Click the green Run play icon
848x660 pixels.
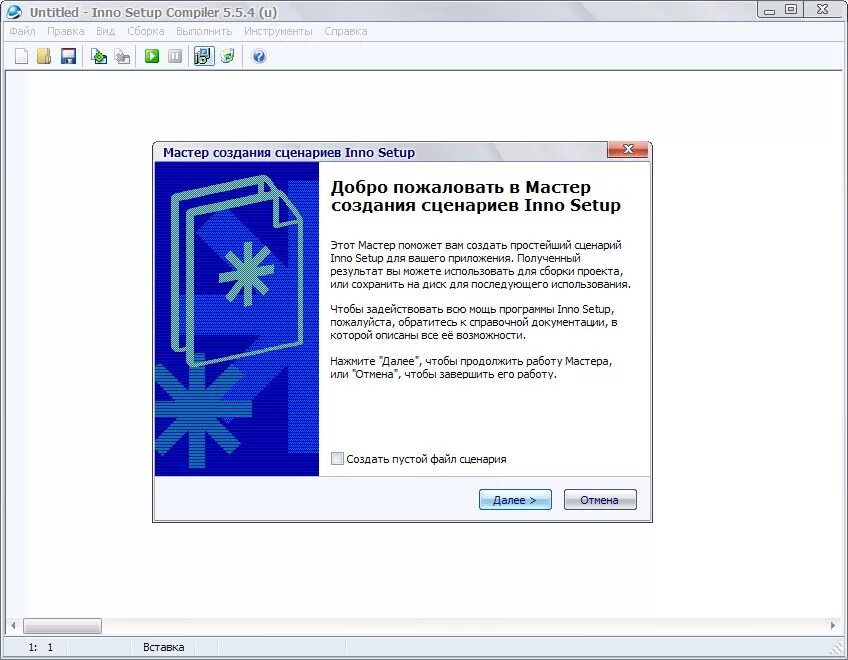click(x=152, y=56)
